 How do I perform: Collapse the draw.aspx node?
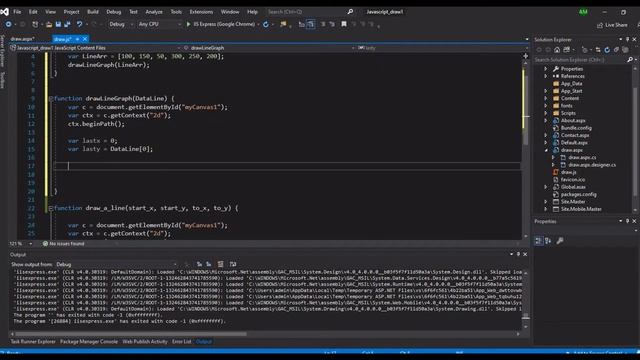pyautogui.click(x=546, y=150)
